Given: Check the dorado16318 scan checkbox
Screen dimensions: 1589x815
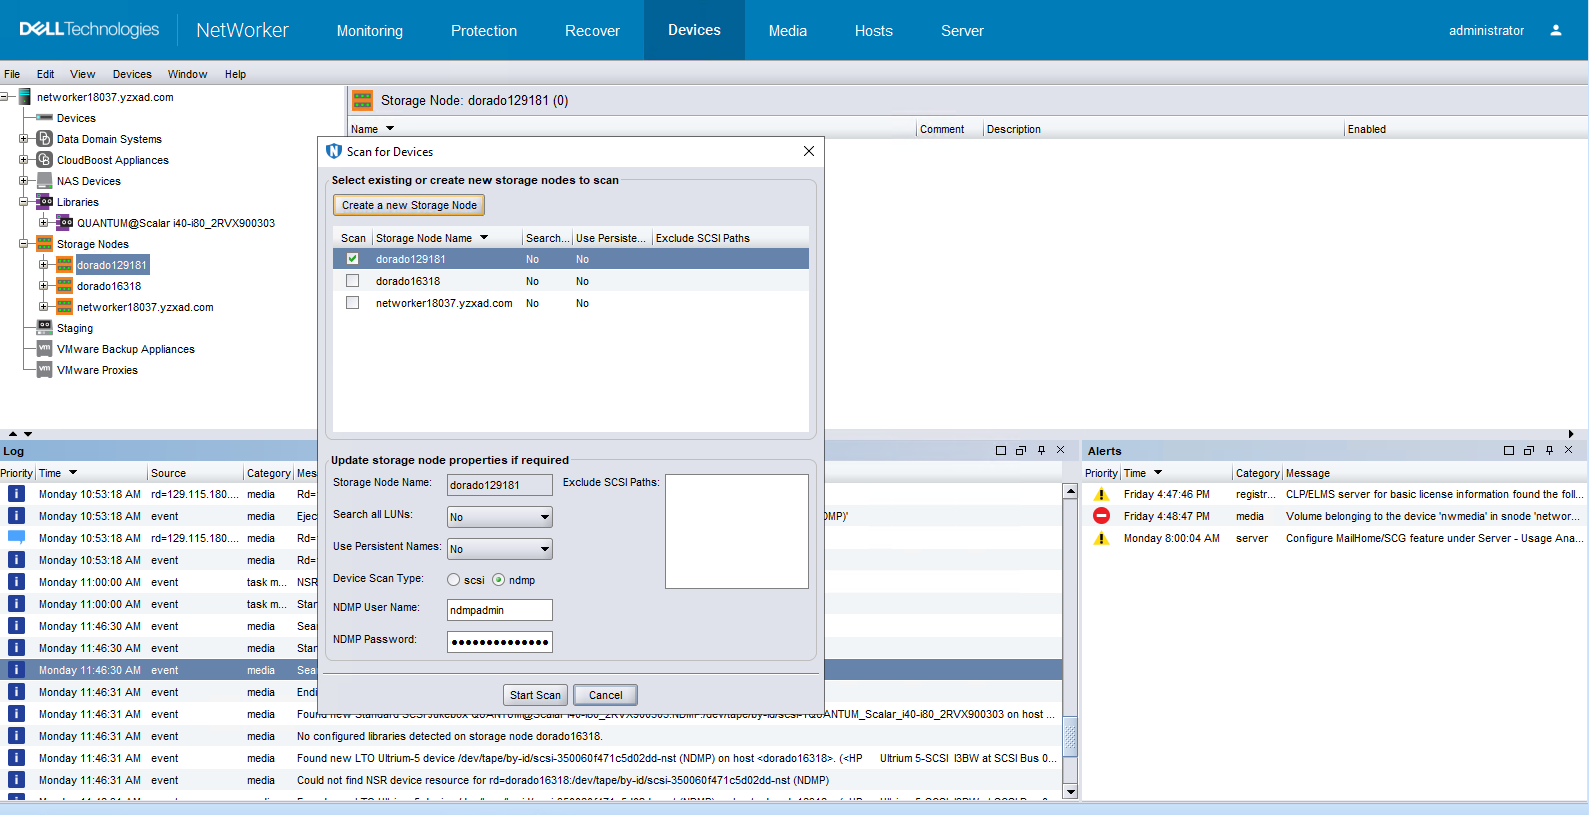Looking at the screenshot, I should (352, 281).
